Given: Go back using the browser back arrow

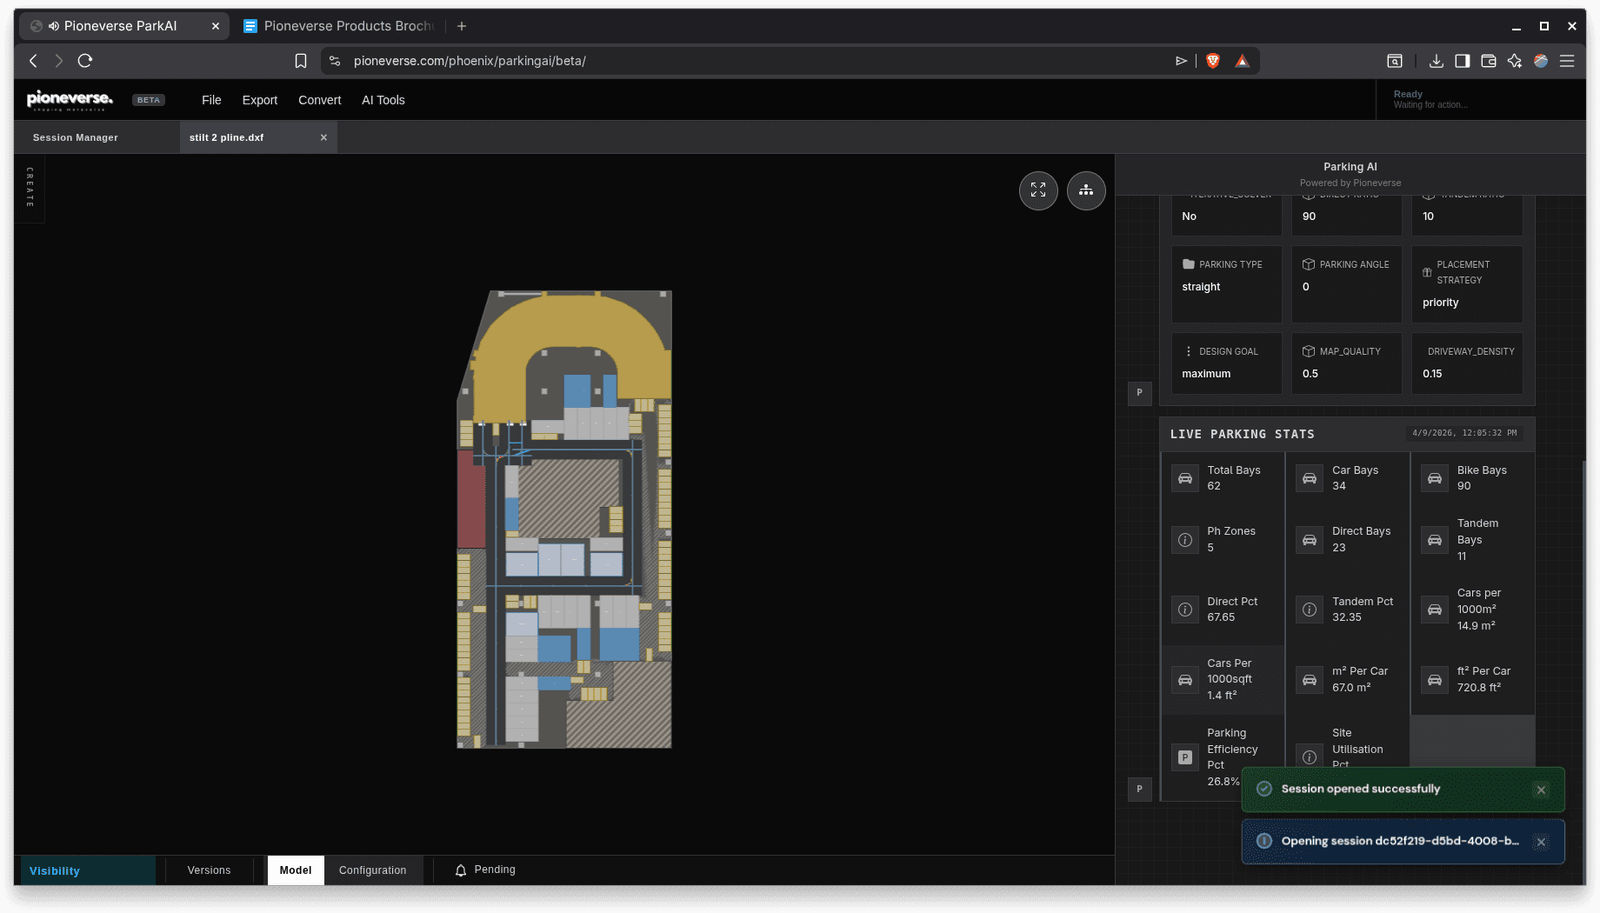Looking at the screenshot, I should coord(33,61).
